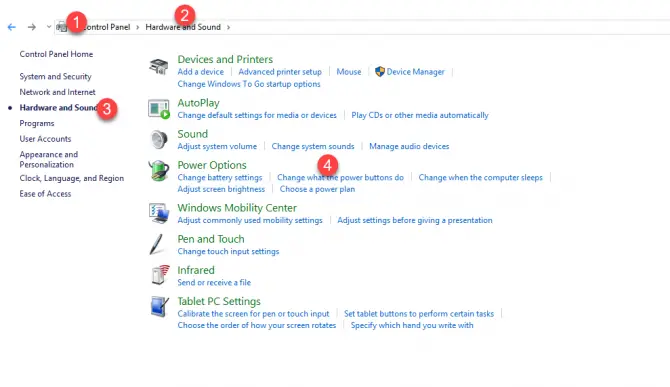Open Tablet PC Settings heading

click(219, 302)
